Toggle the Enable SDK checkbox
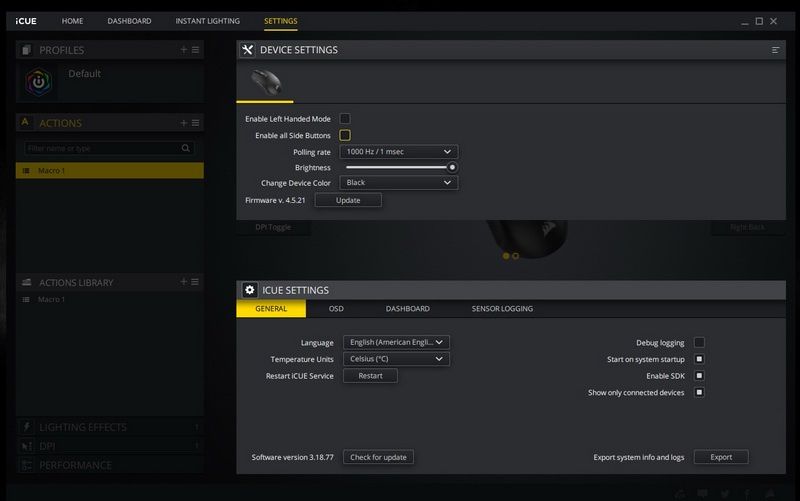Viewport: 800px width, 501px height. (699, 375)
